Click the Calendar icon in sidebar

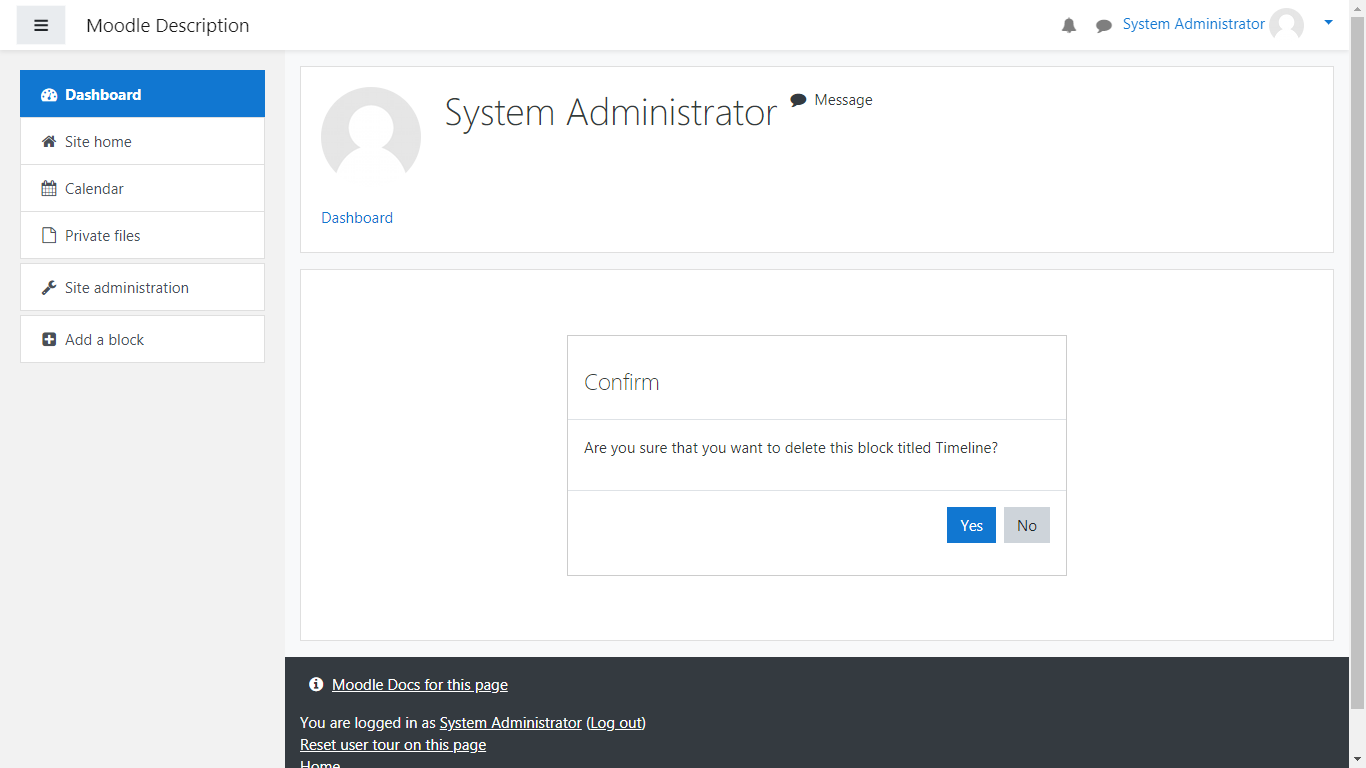(x=49, y=189)
